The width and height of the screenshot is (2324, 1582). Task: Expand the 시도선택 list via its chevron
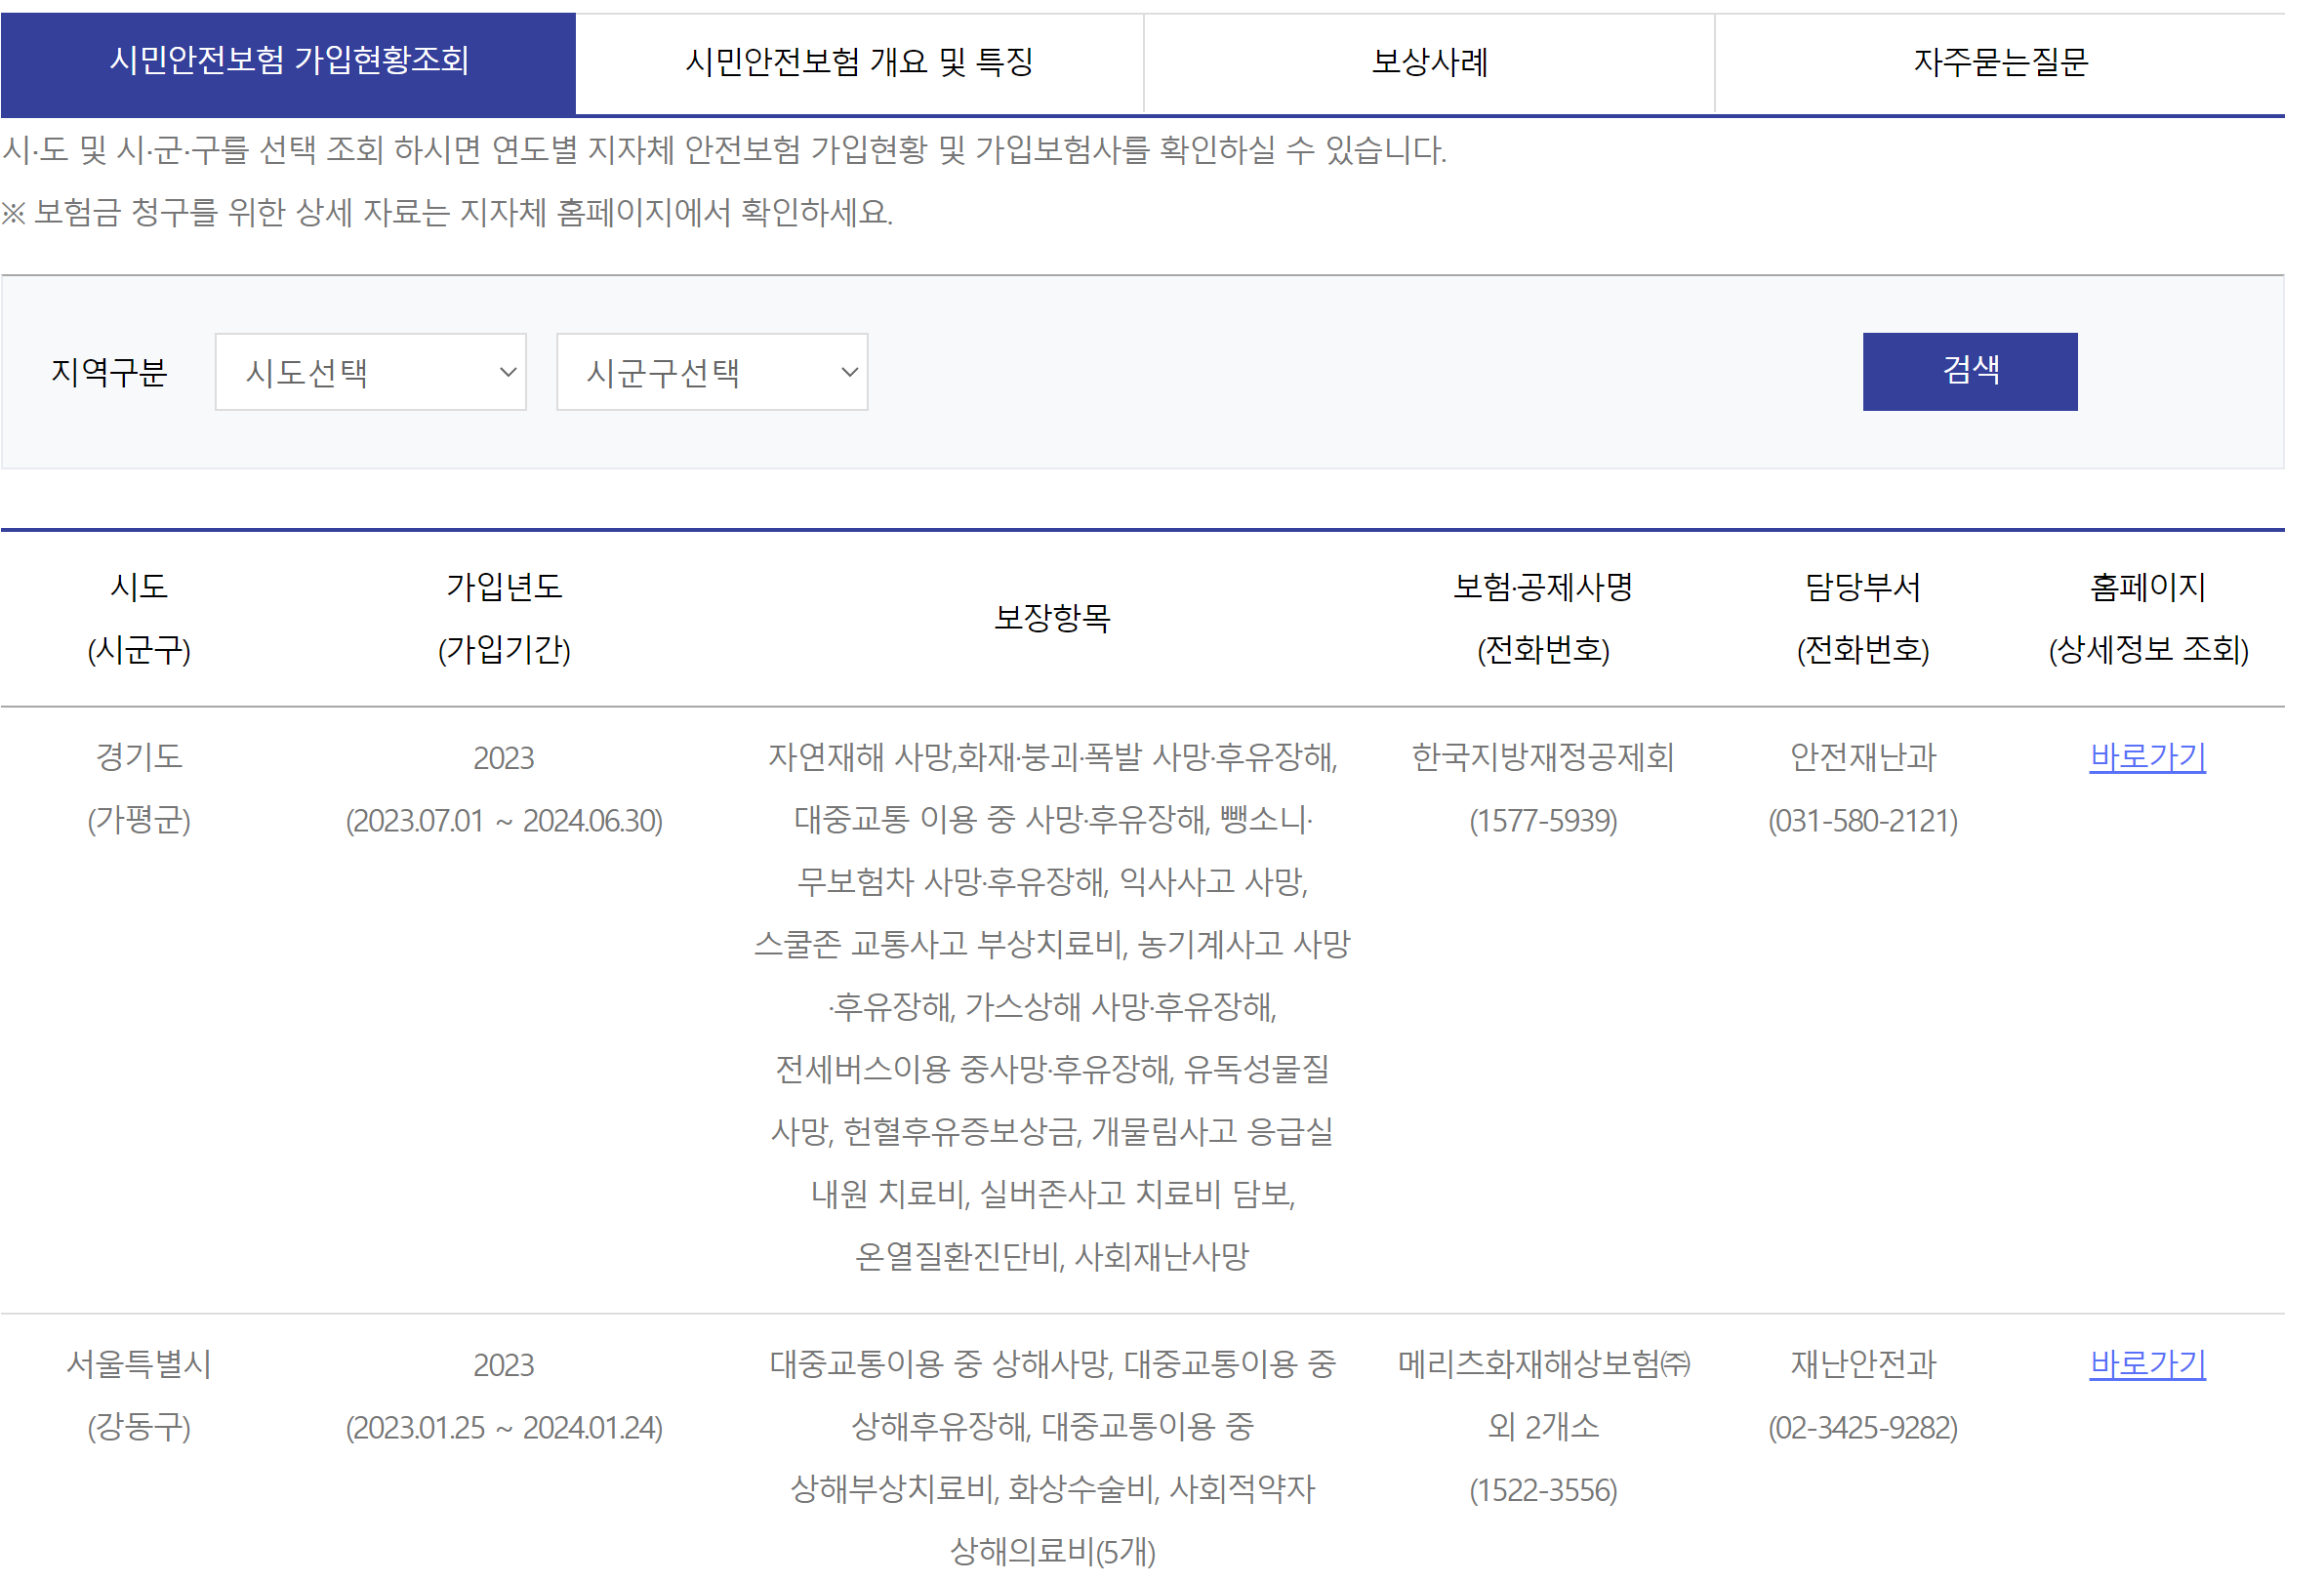click(508, 371)
